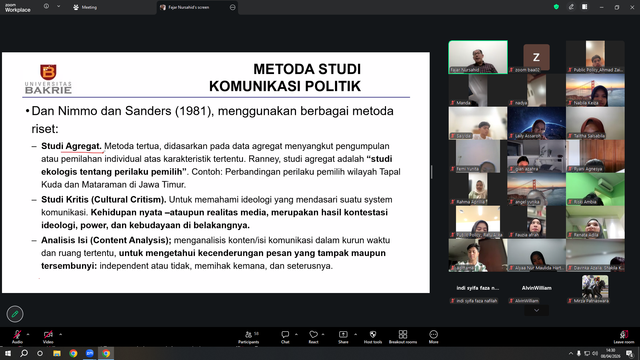
Task: Click the system tray volume icon
Action: coord(595,353)
